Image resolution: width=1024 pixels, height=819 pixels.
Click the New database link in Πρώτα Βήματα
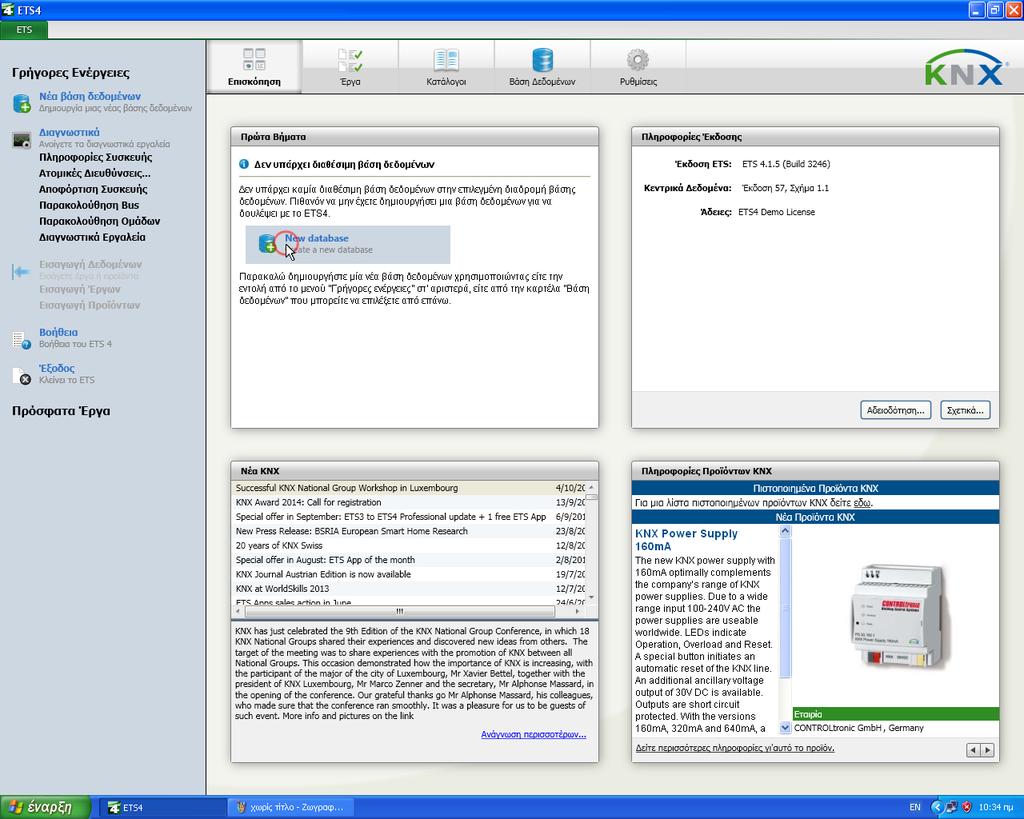(317, 238)
